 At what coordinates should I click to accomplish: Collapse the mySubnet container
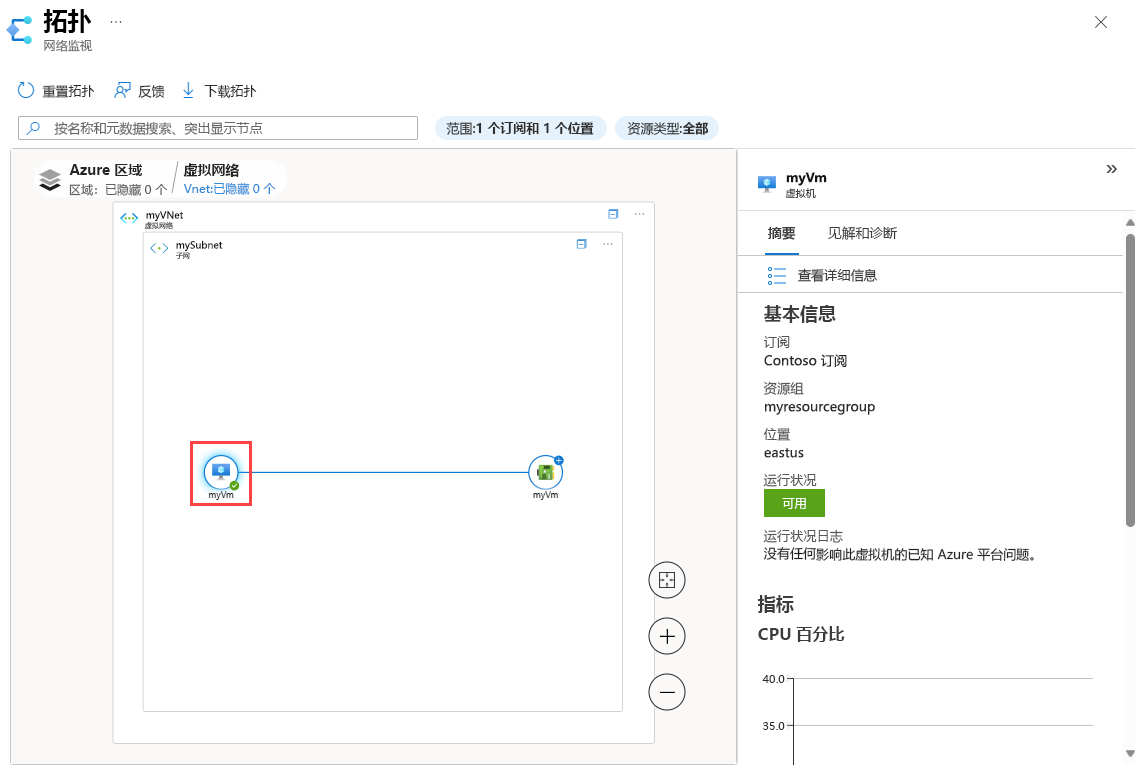tap(581, 244)
